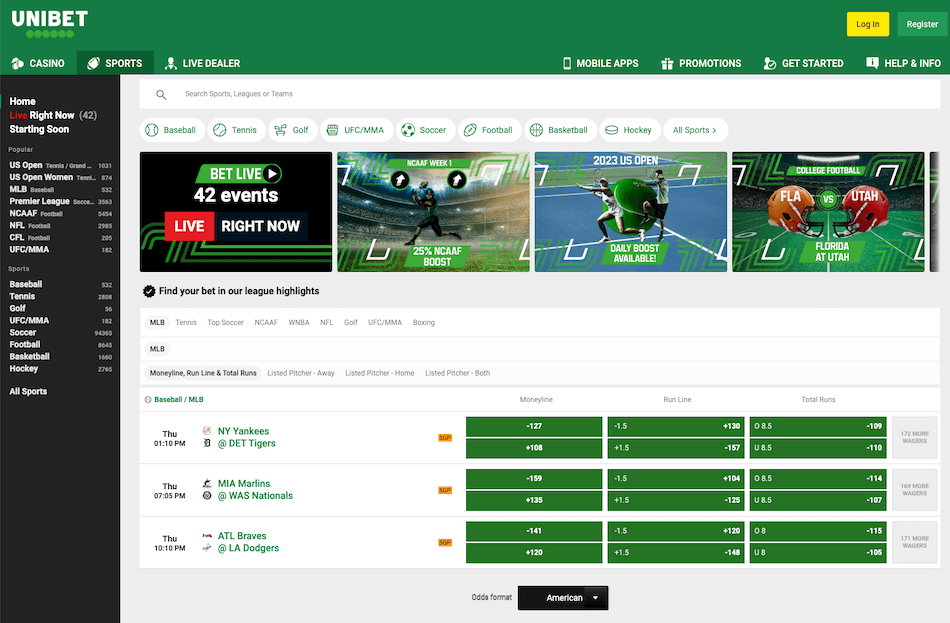Expand the All Sports filter dropdown
950x623 pixels.
tap(695, 129)
